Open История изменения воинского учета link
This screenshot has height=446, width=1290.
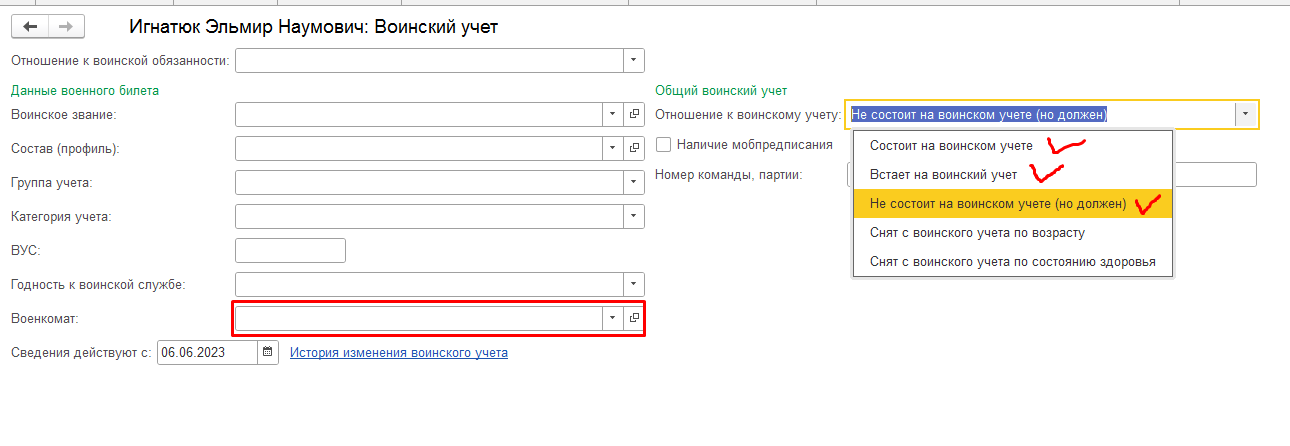point(398,353)
